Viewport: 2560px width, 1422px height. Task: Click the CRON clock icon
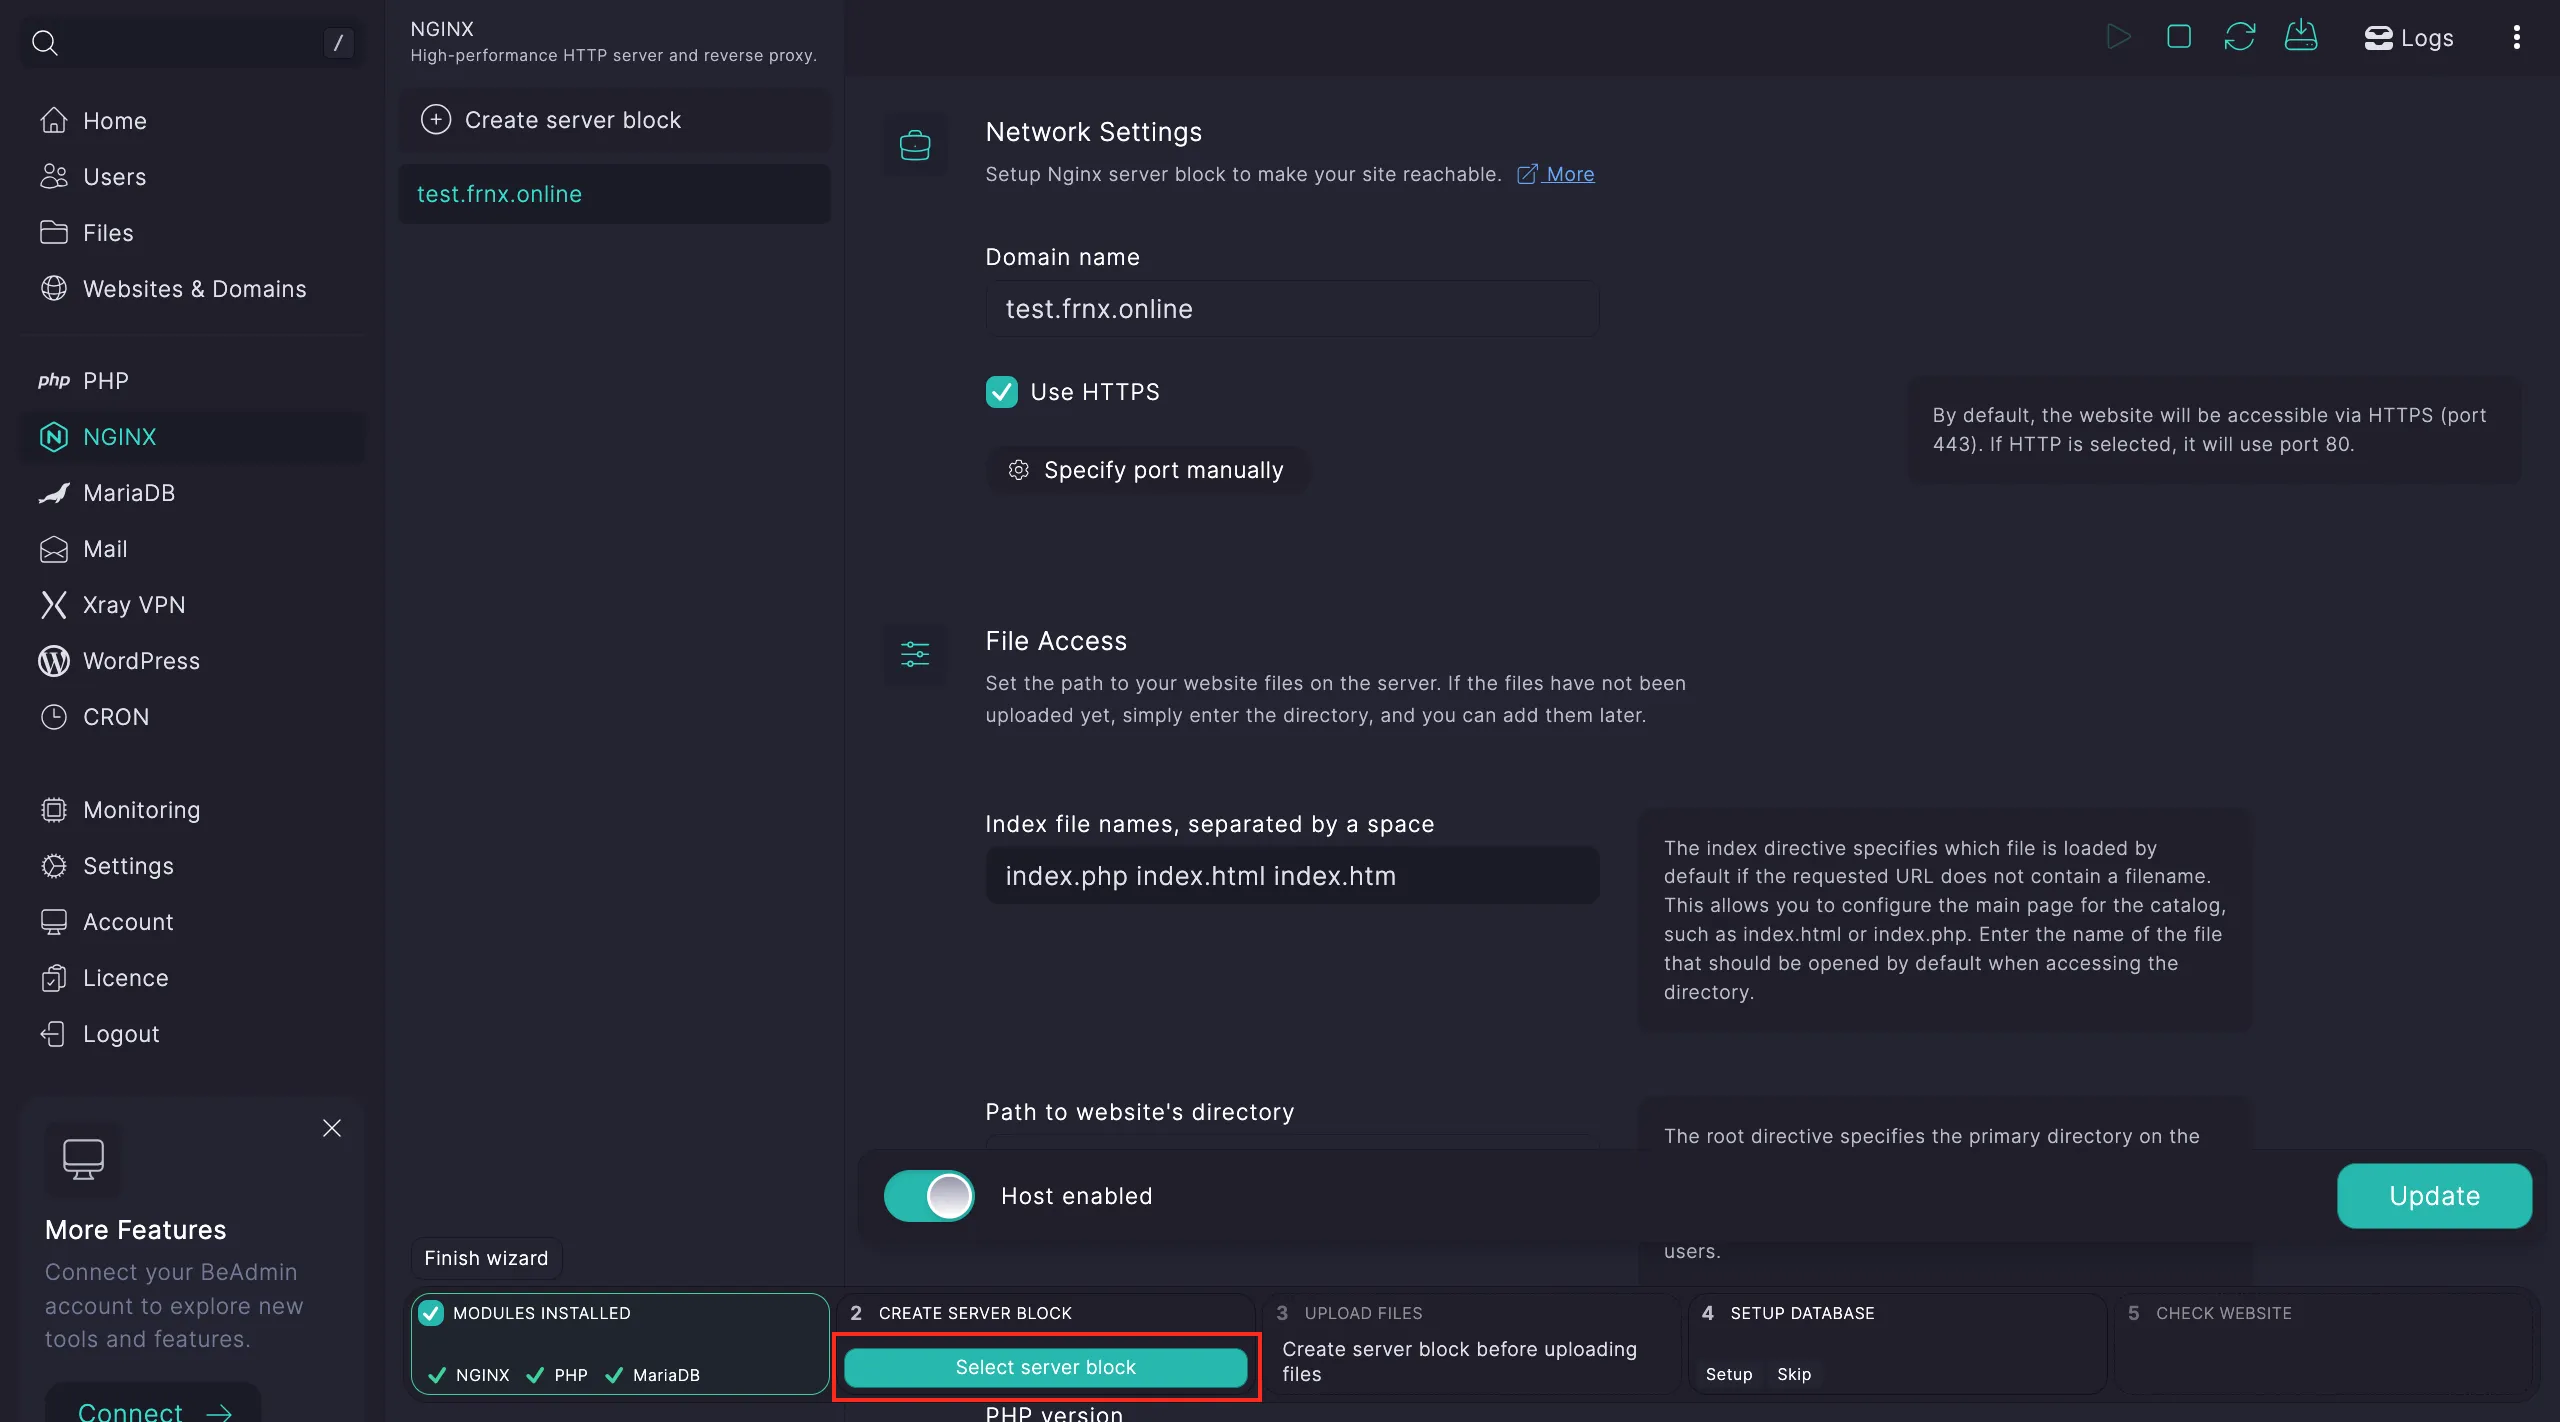pos(54,717)
